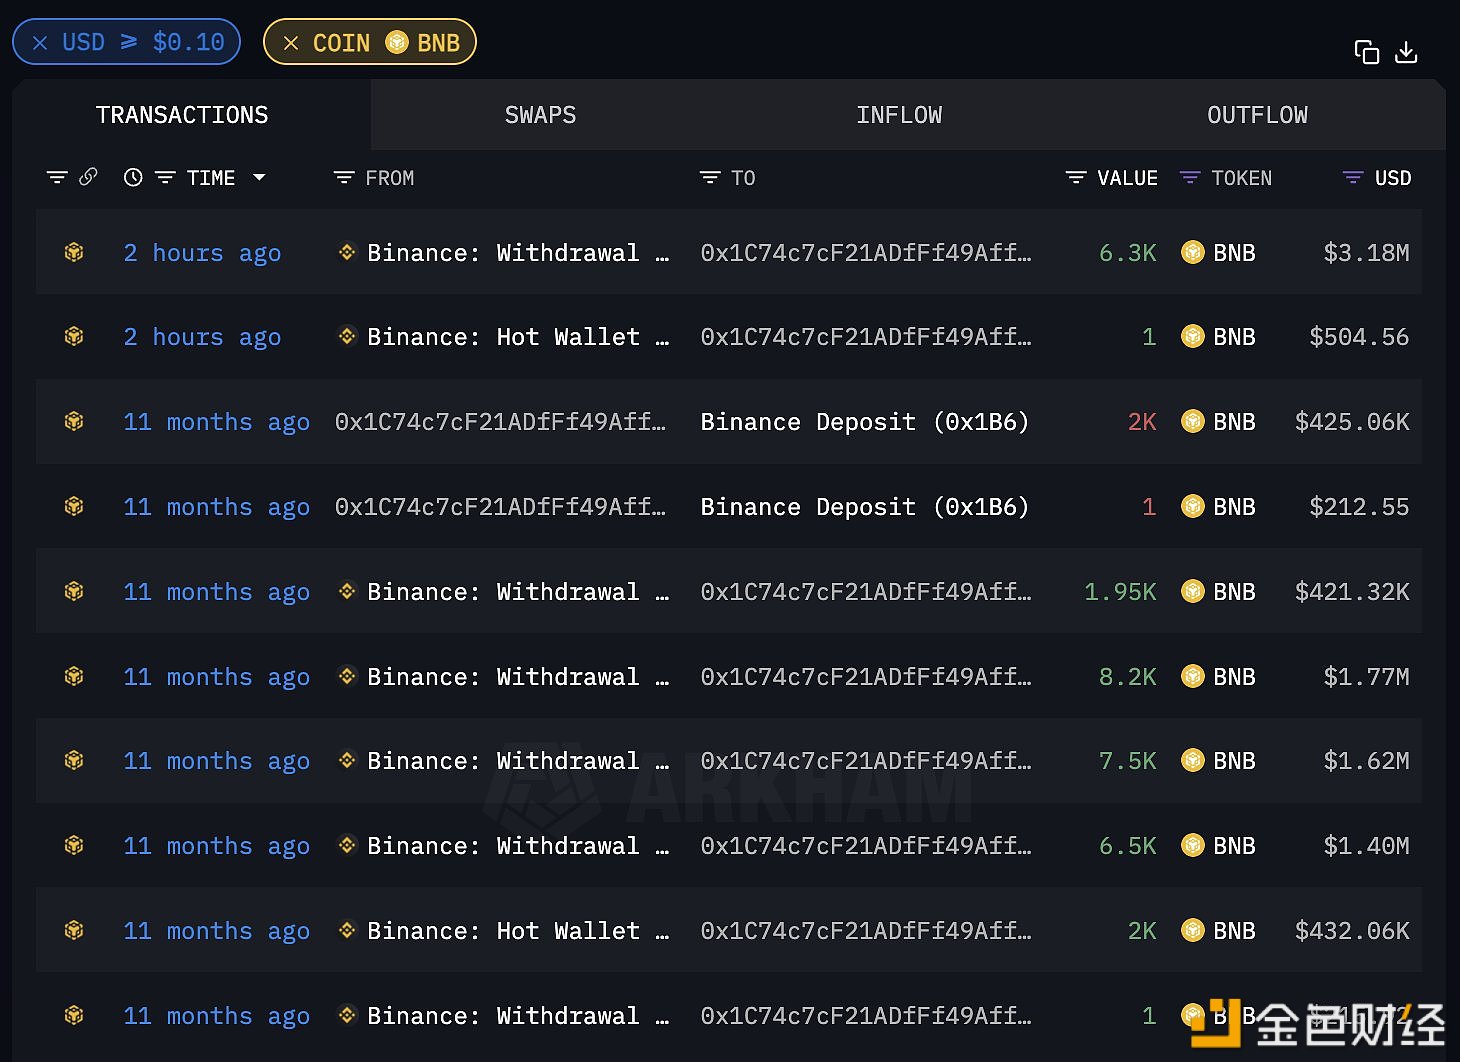Click the $432.06K USD amount
This screenshot has width=1460, height=1062.
tap(1352, 931)
